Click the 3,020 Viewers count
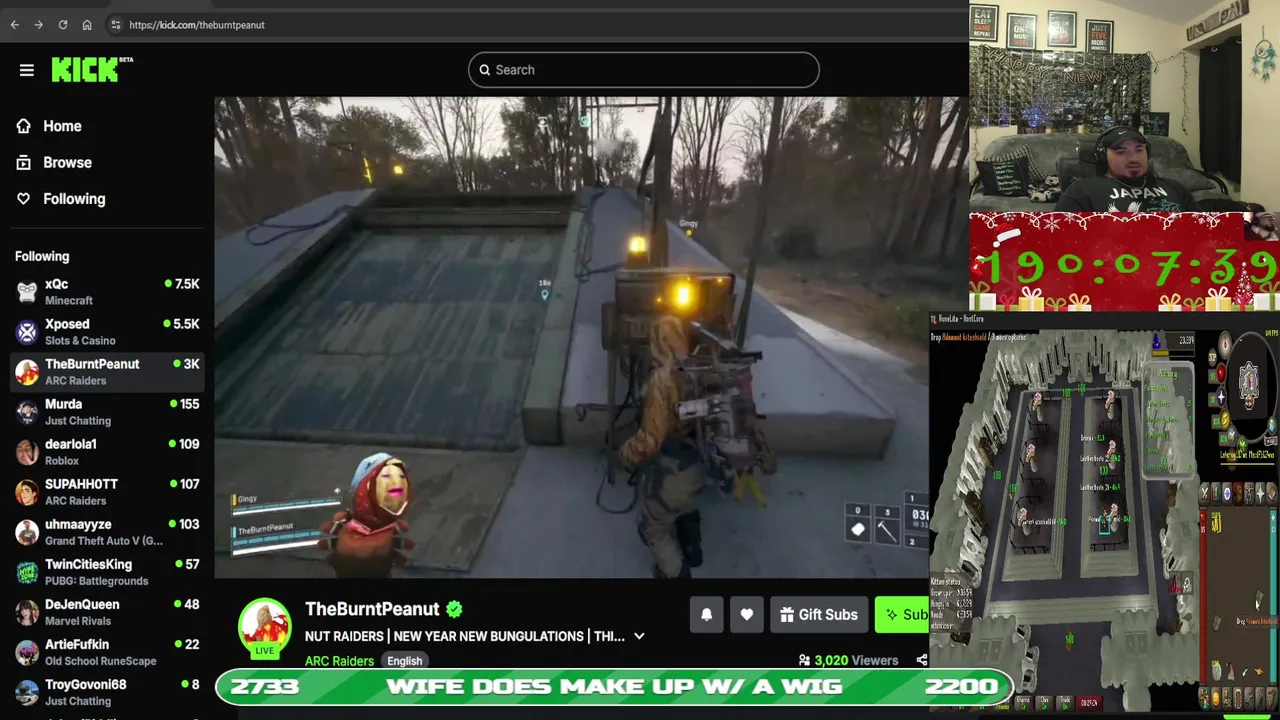This screenshot has width=1280, height=720. [847, 660]
